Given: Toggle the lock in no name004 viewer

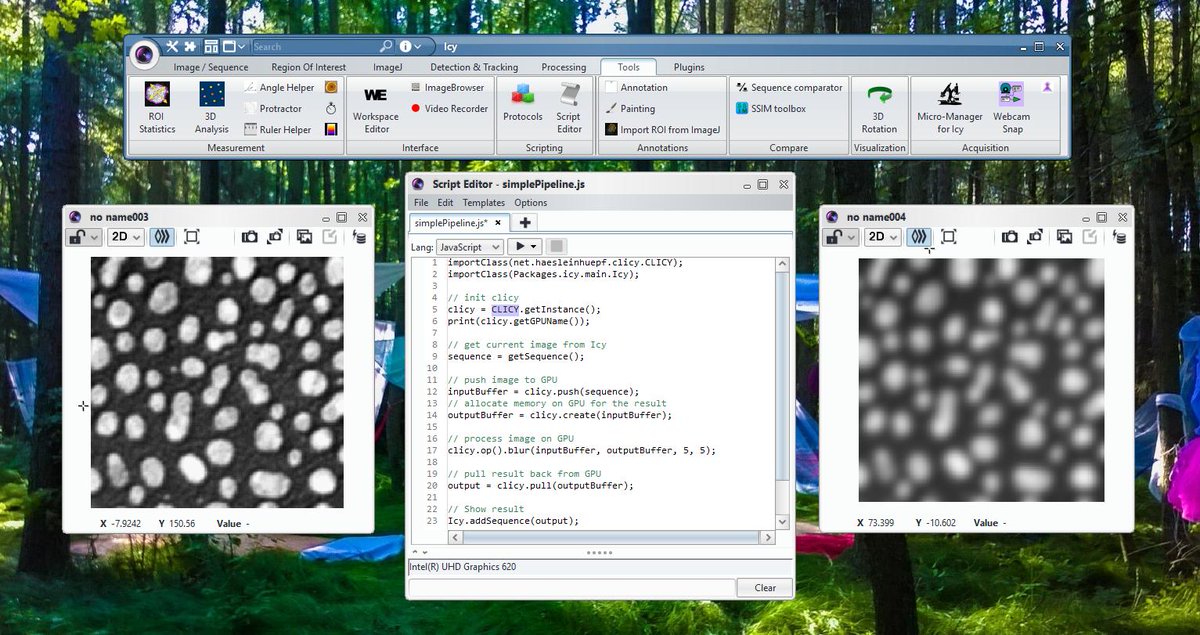Looking at the screenshot, I should tap(840, 237).
